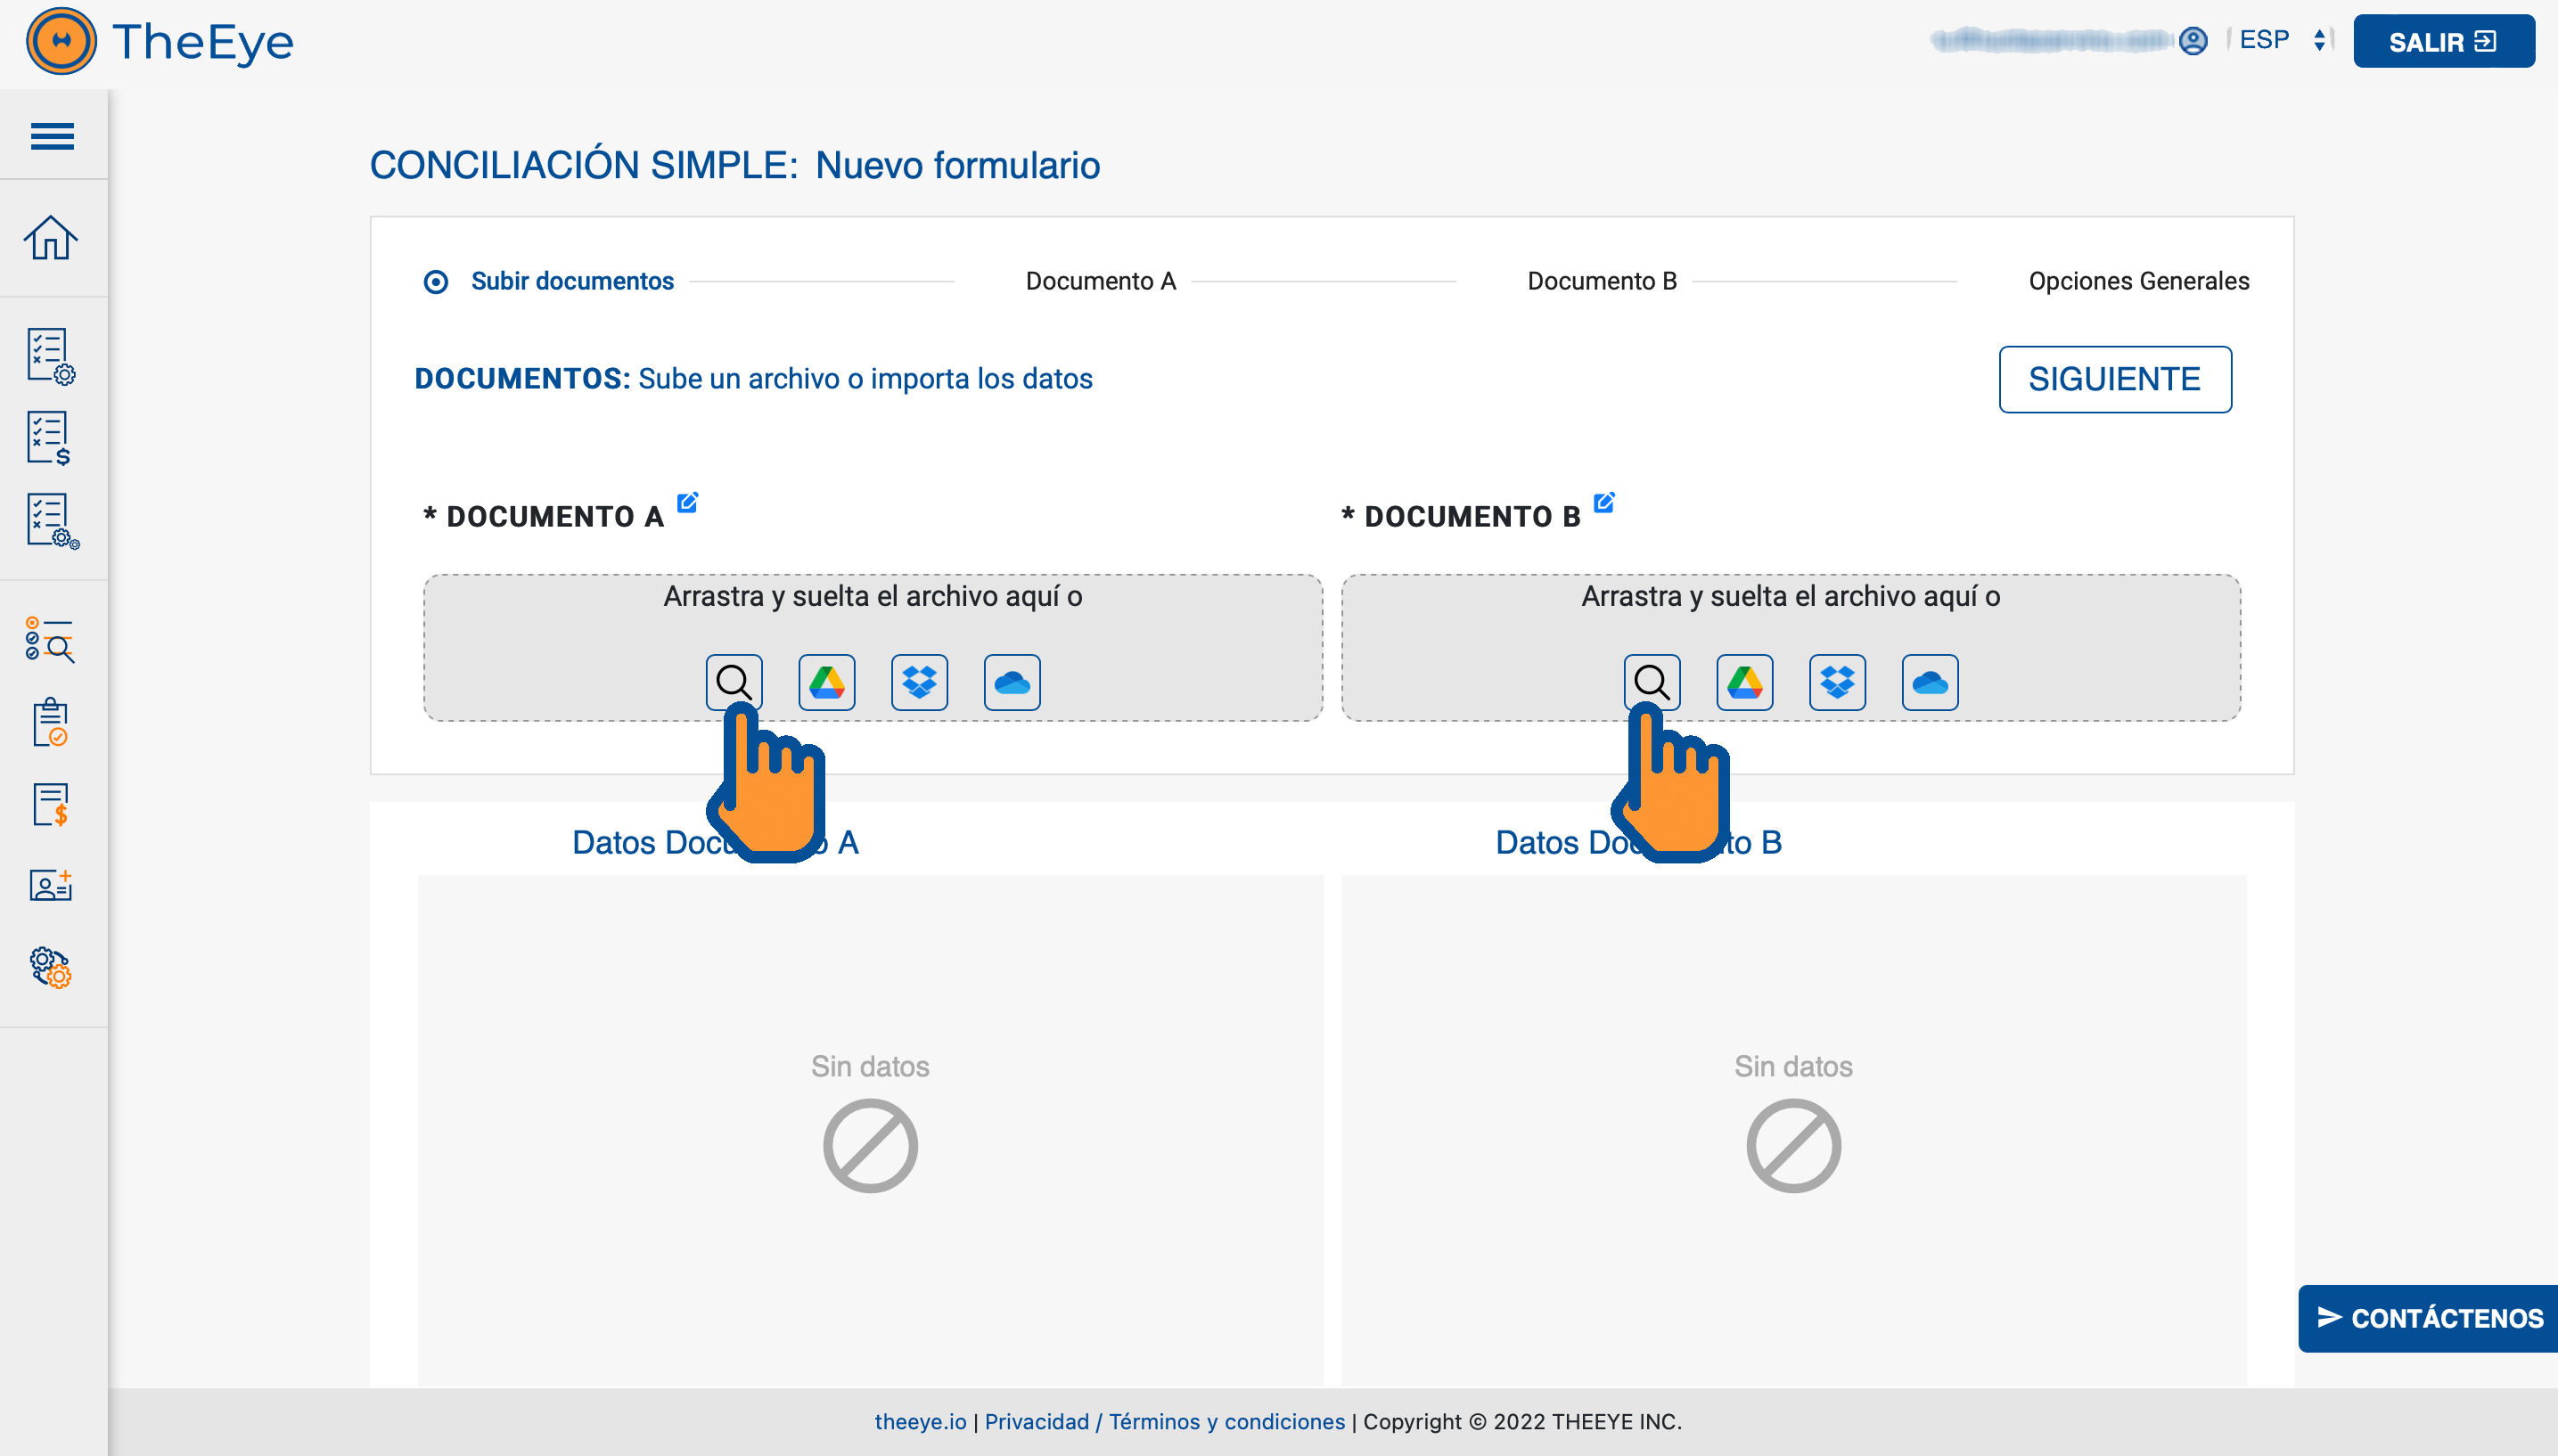Image resolution: width=2558 pixels, height=1456 pixels.
Task: Click edit pencil next to Documento B
Action: click(1604, 502)
